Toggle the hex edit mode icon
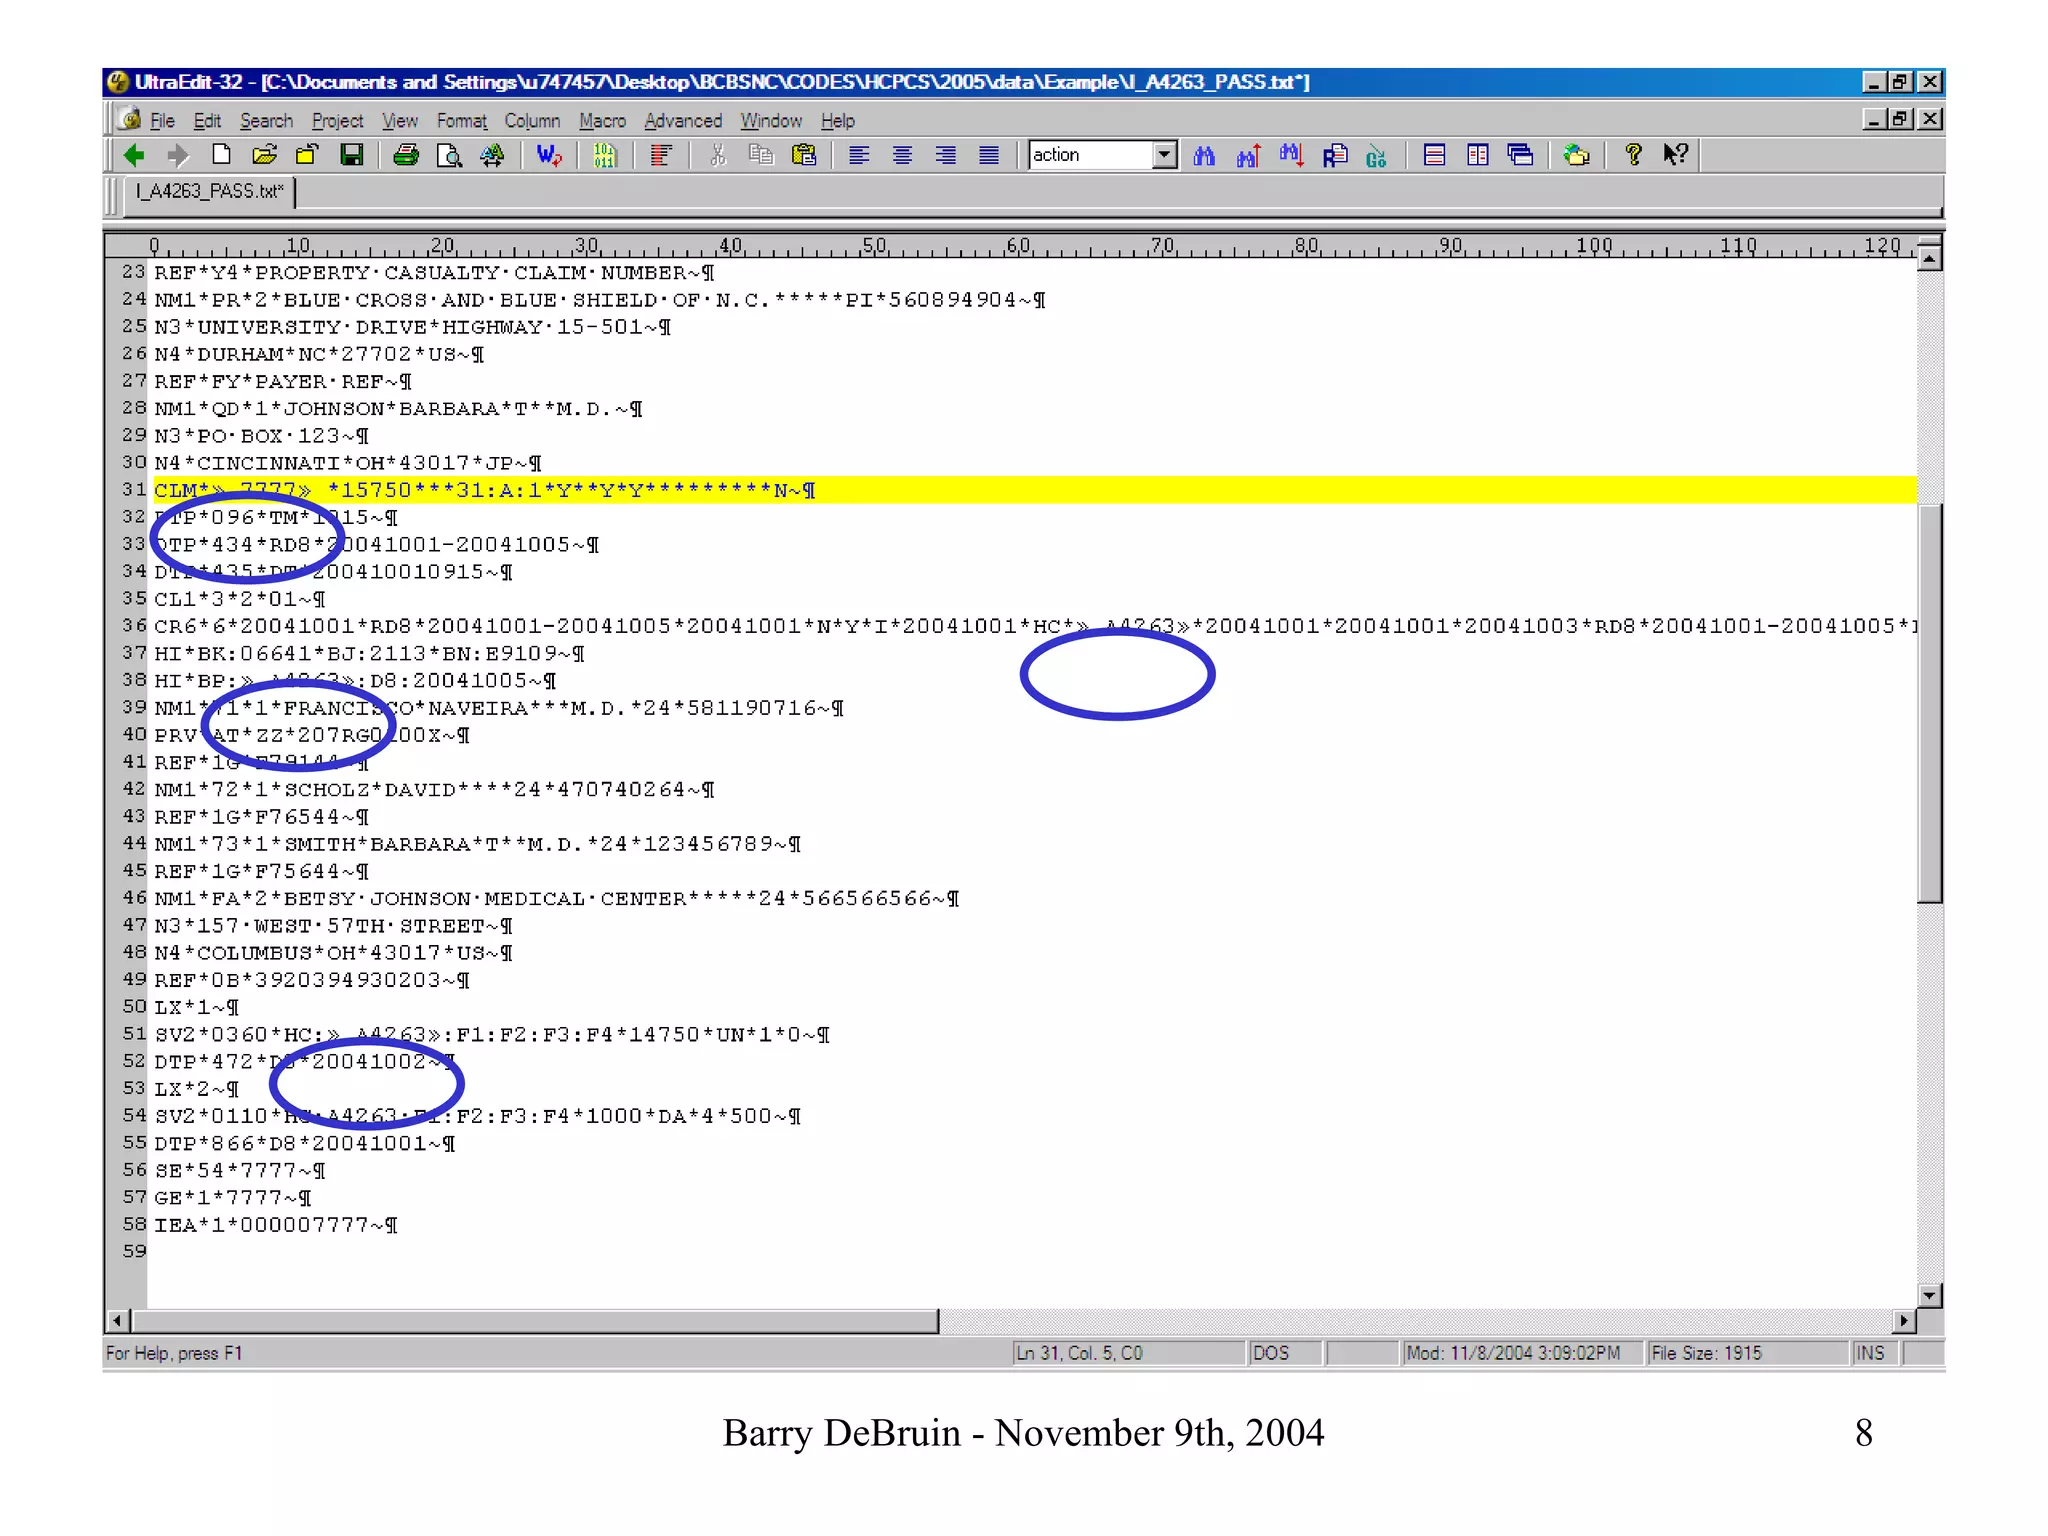Viewport: 2048px width, 1536px height. [x=604, y=155]
